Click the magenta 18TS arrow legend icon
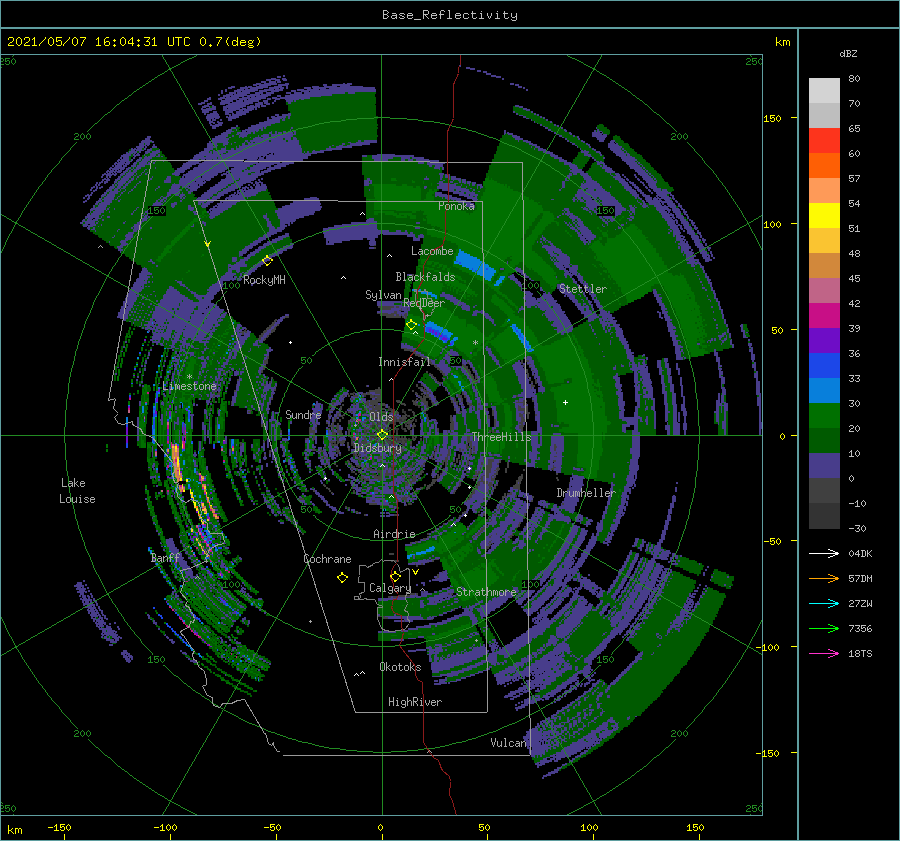Screen dimensions: 900x841 point(824,653)
